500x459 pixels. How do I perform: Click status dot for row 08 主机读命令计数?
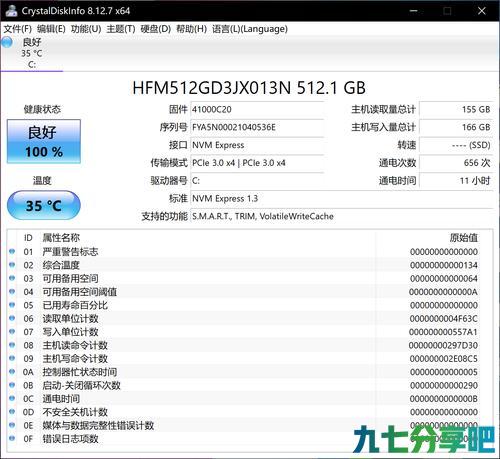pyautogui.click(x=12, y=344)
